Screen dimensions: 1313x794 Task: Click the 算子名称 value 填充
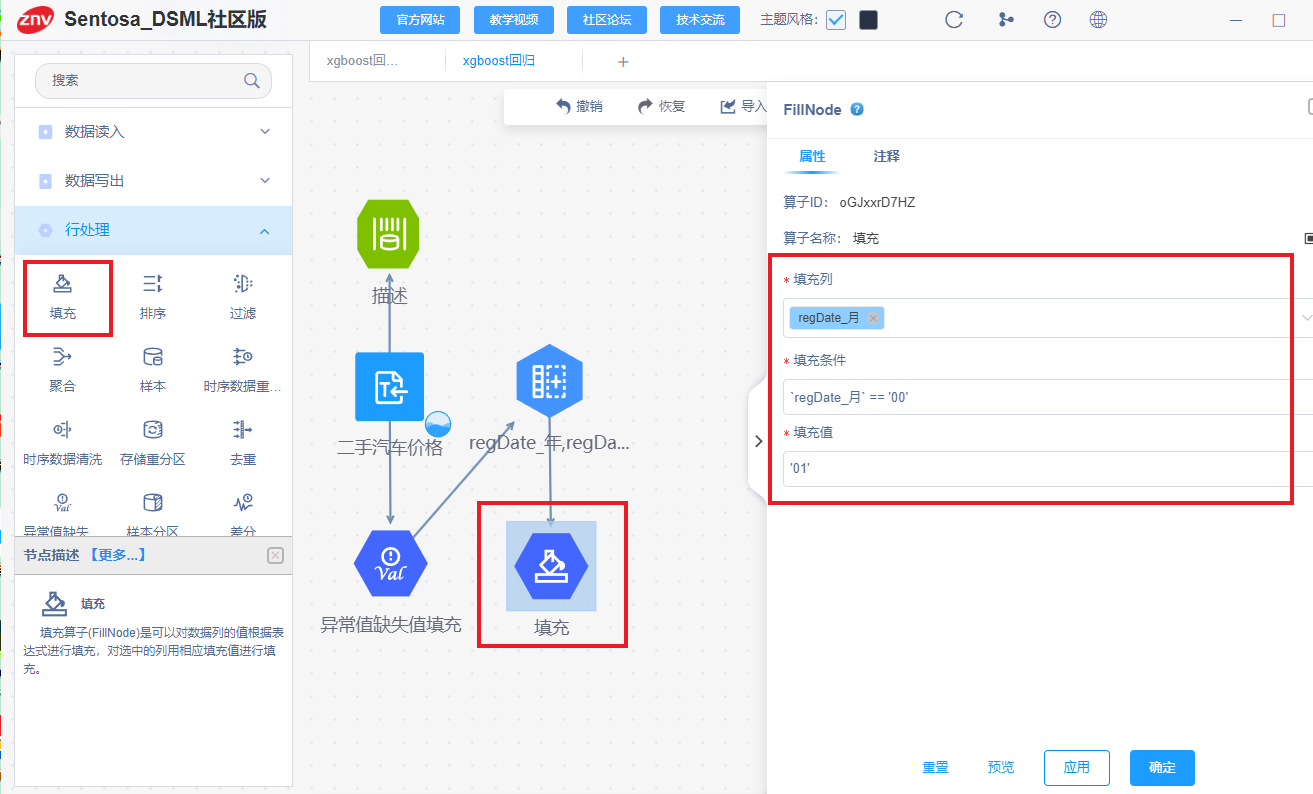(x=866, y=239)
